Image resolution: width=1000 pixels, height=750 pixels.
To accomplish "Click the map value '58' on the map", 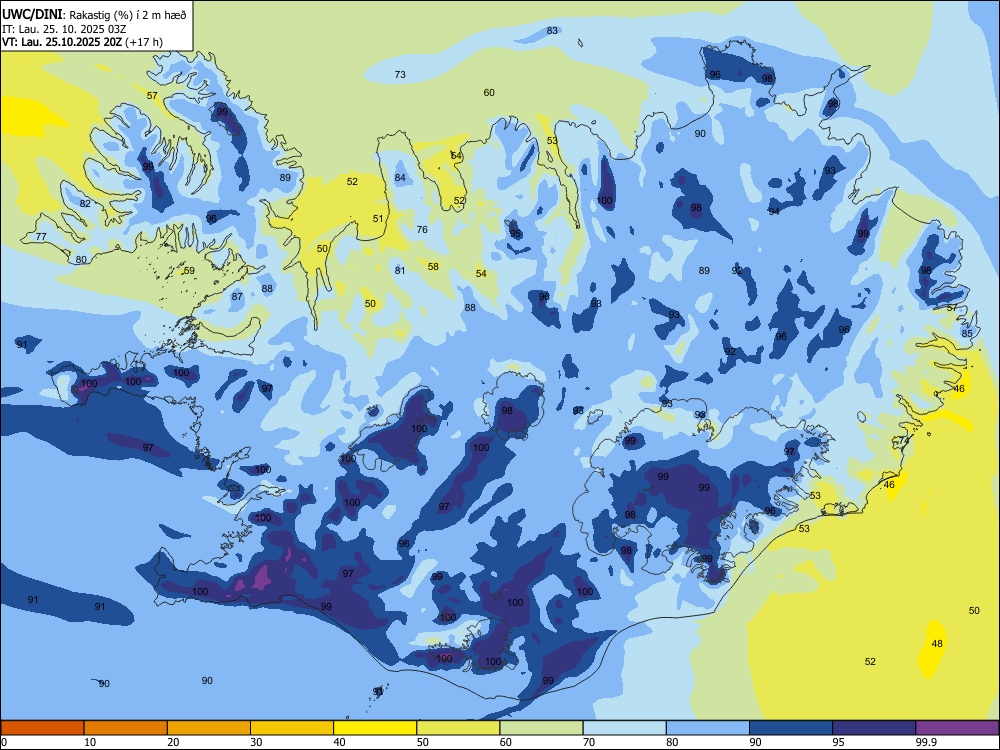I will 433,267.
